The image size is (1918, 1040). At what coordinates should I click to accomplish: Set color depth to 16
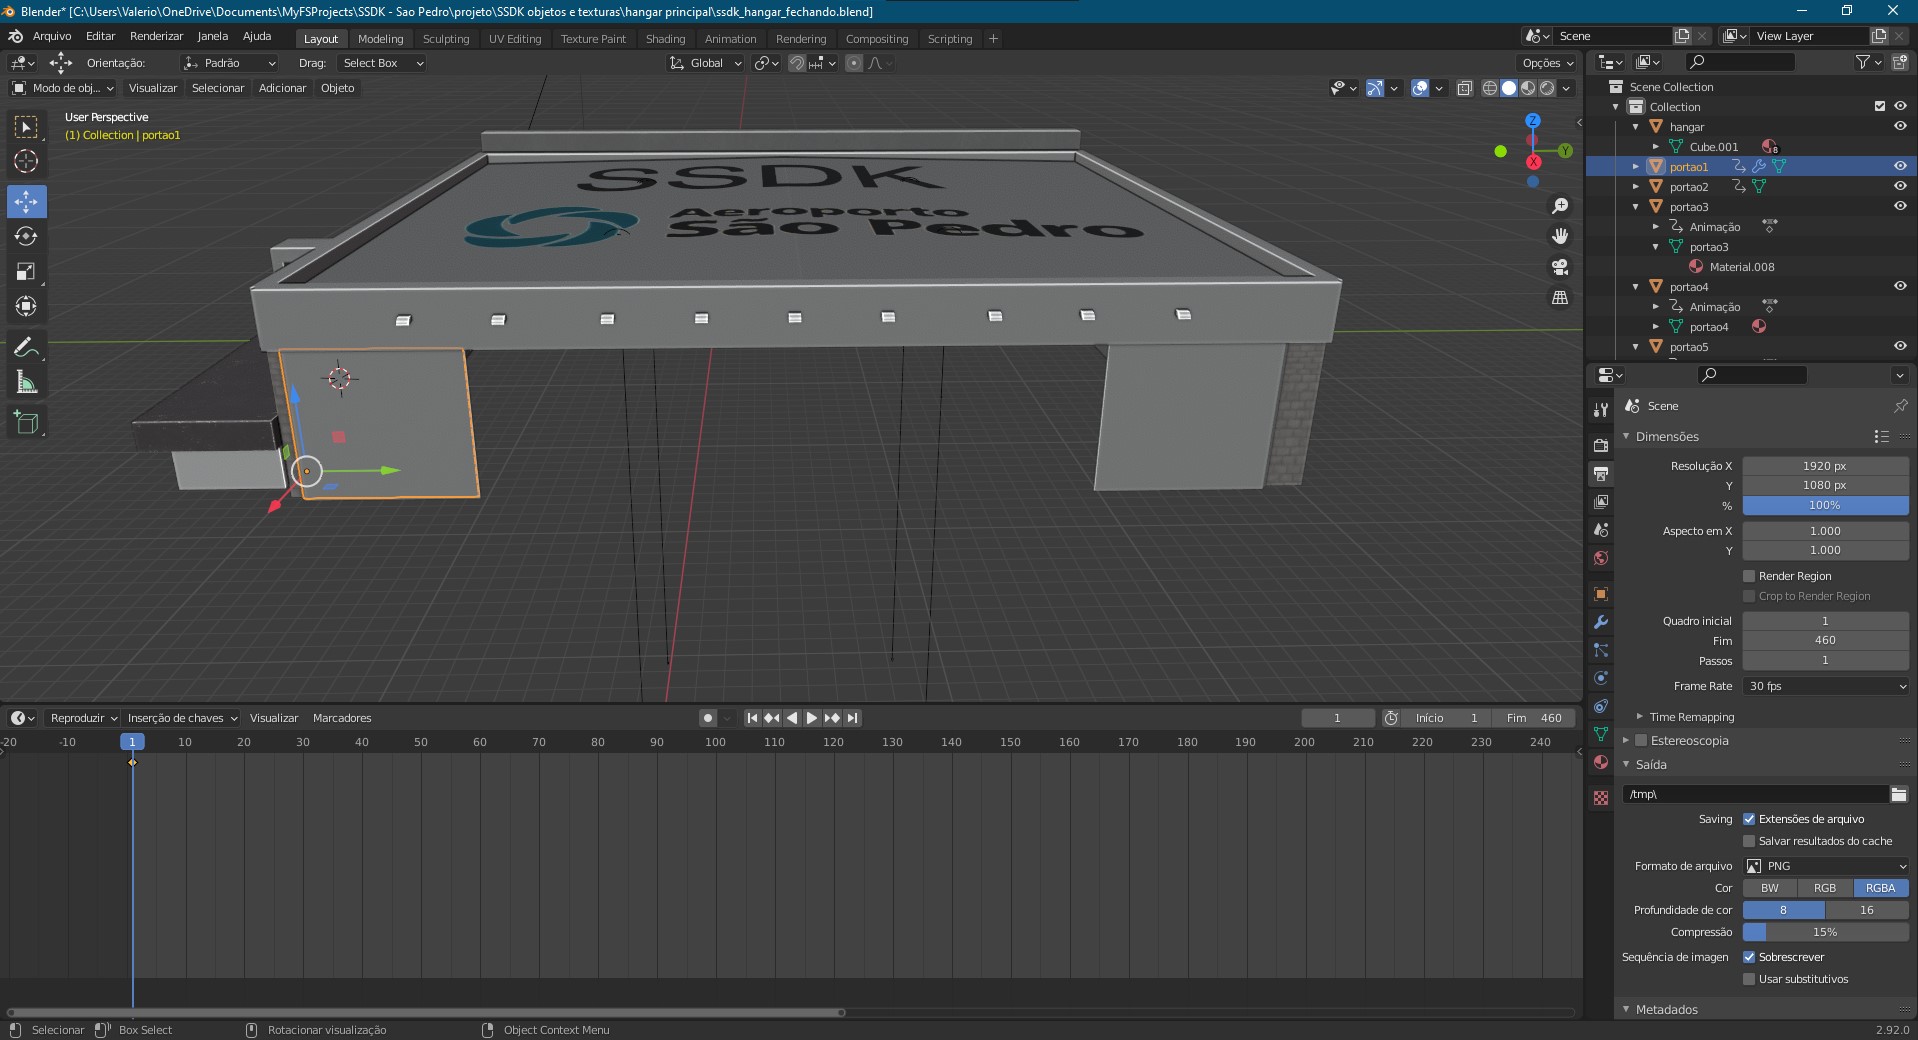[x=1867, y=910]
